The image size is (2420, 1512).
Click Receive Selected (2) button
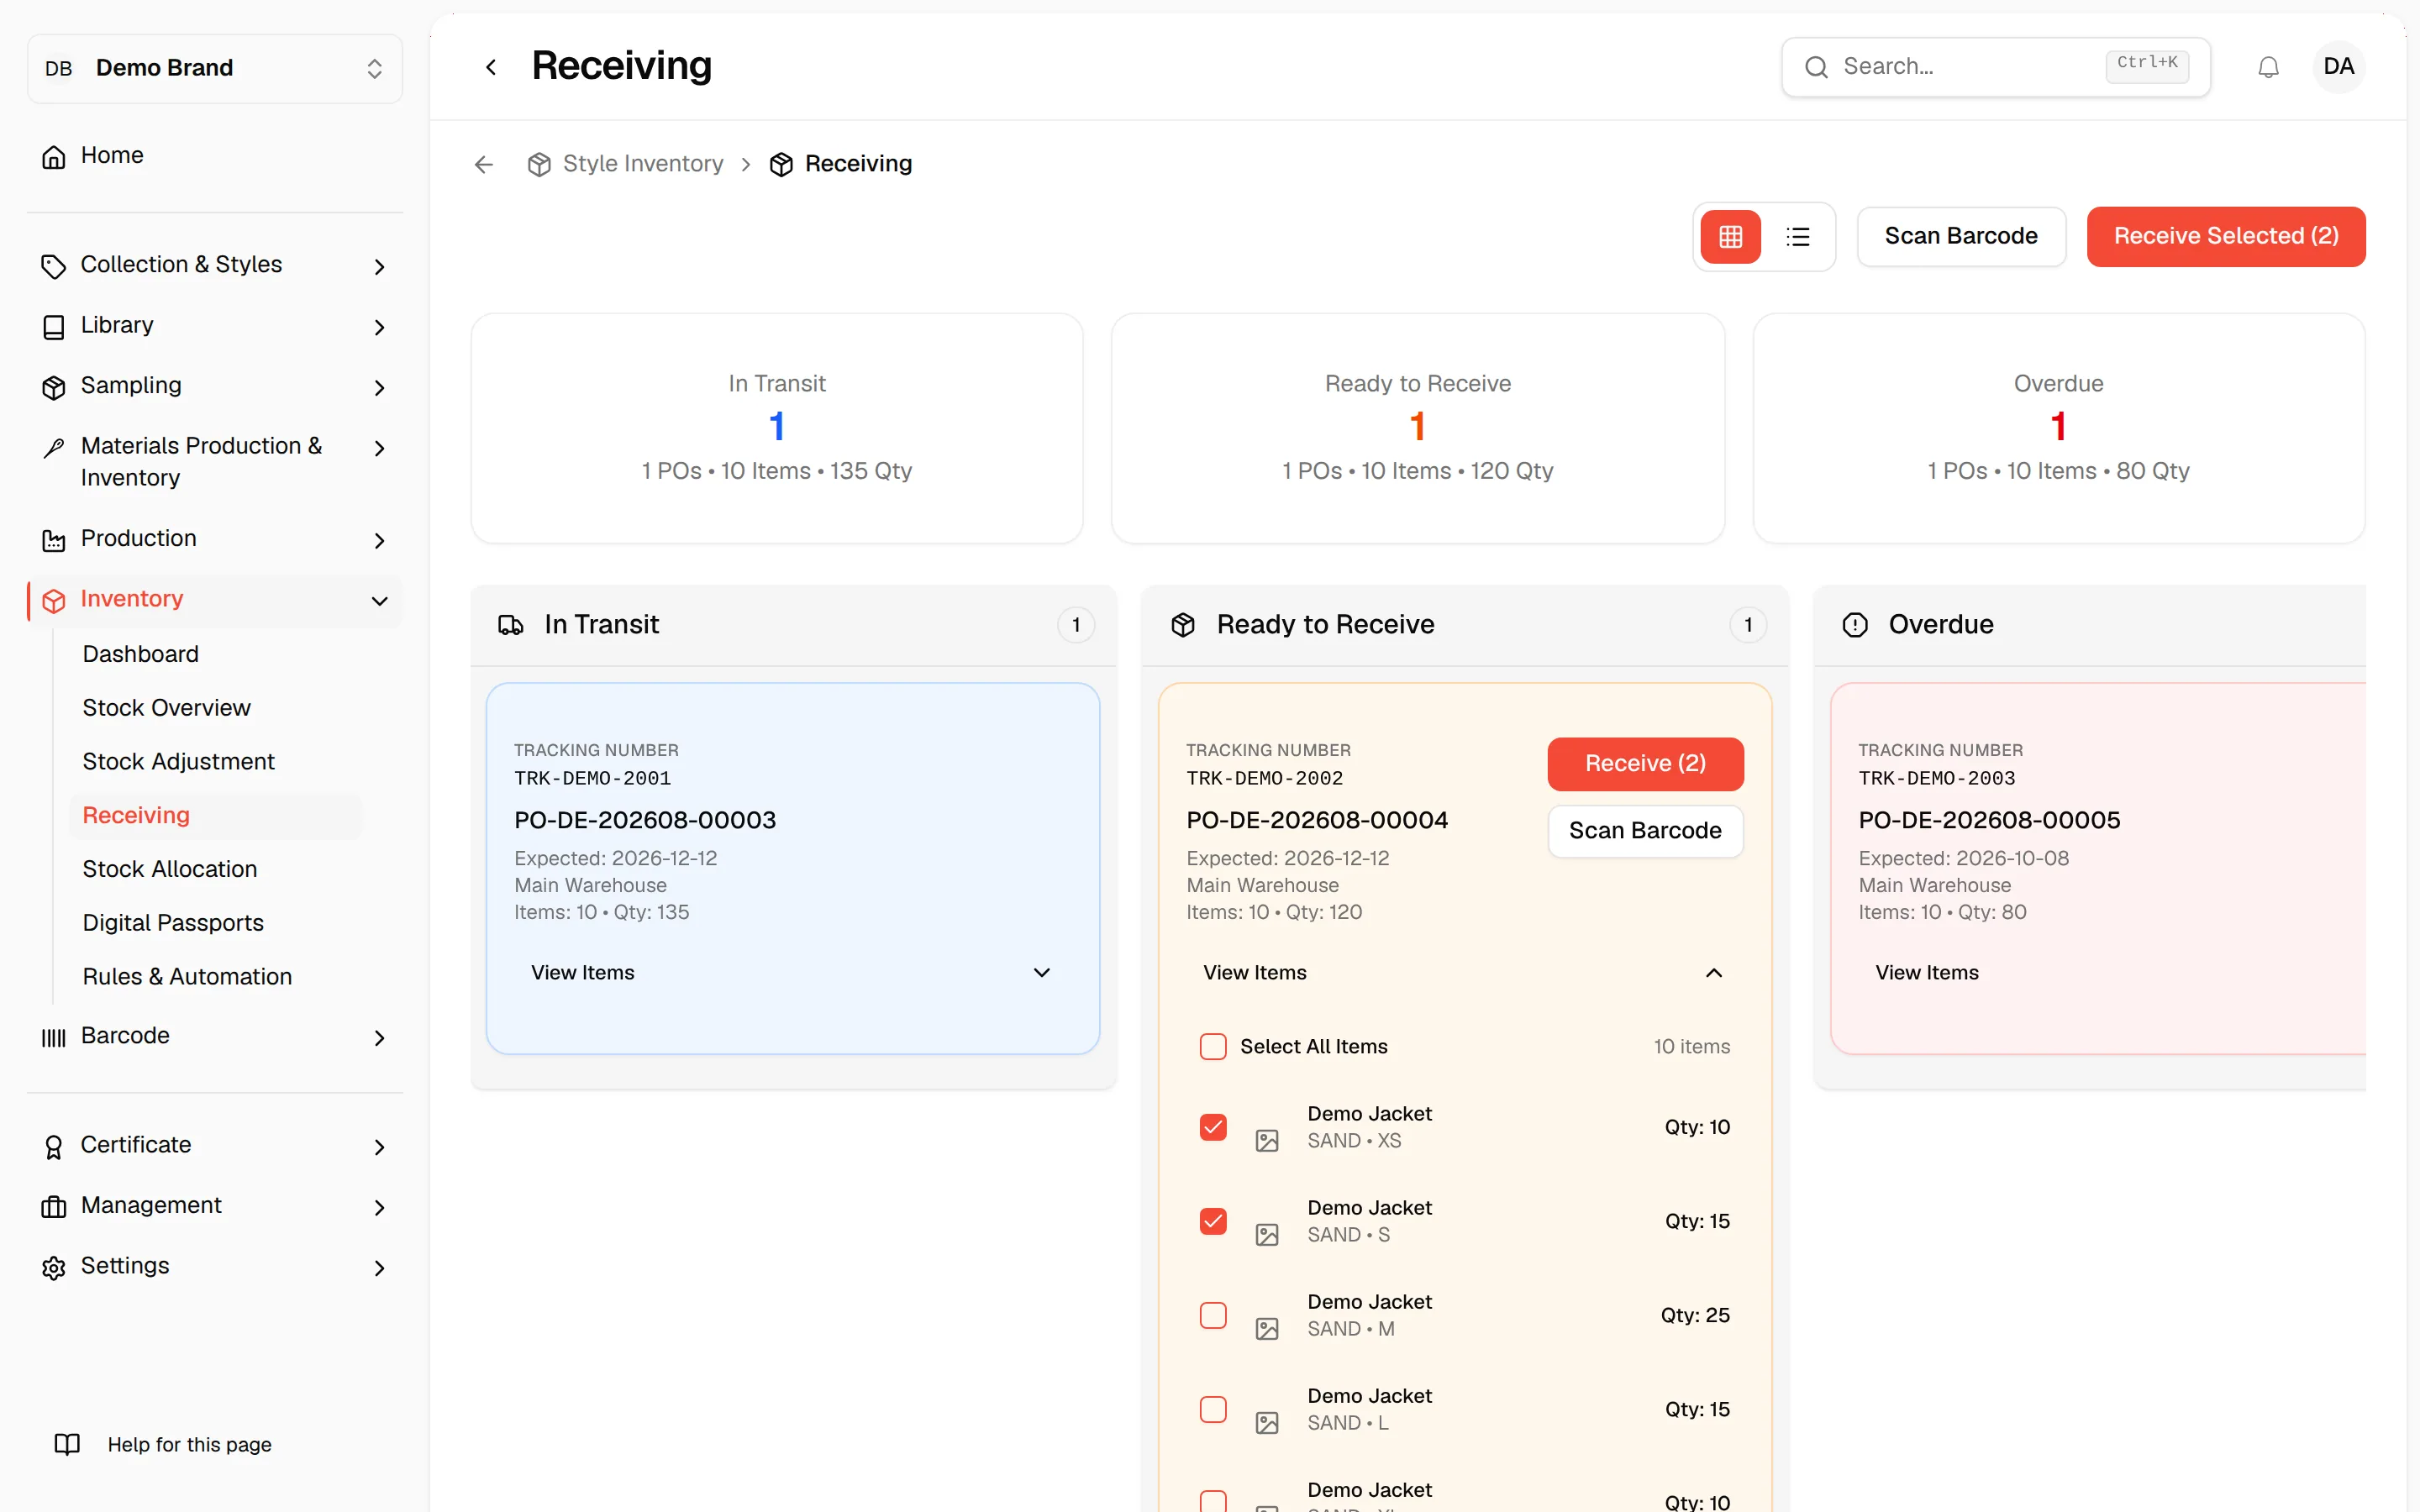click(x=2225, y=236)
